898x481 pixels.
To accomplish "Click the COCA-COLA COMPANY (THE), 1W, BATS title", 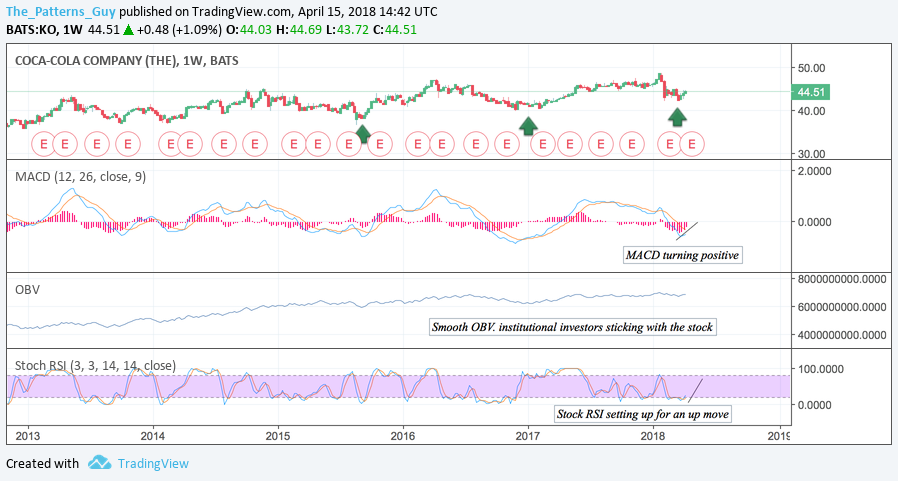I will [x=127, y=61].
